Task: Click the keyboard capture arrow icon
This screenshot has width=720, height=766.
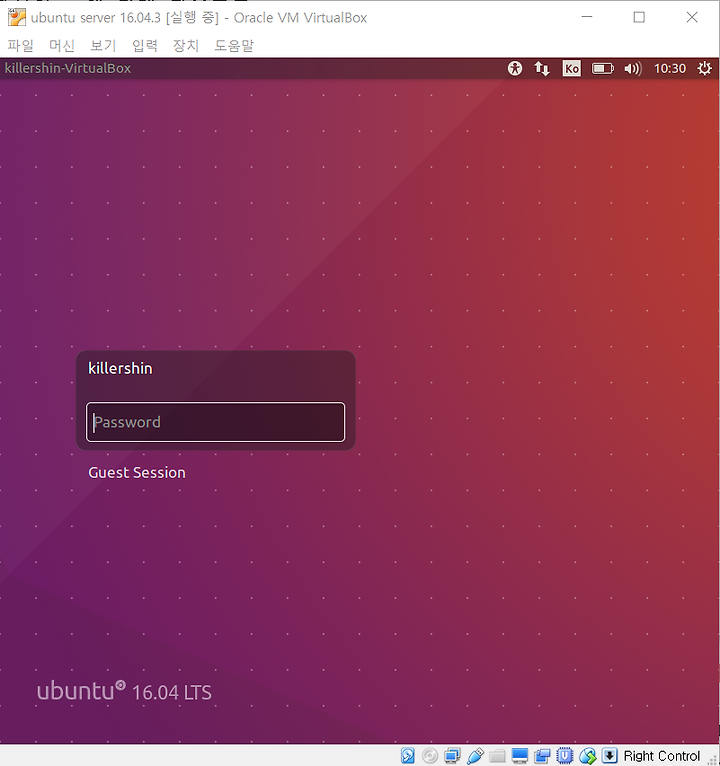Action: 610,756
